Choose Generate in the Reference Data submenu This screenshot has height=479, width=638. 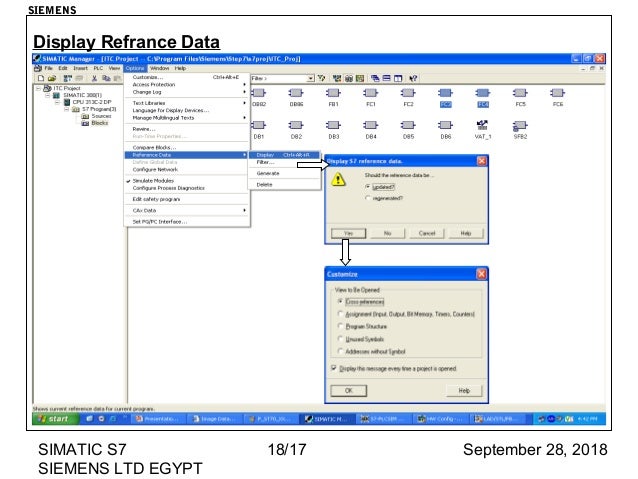(284, 173)
